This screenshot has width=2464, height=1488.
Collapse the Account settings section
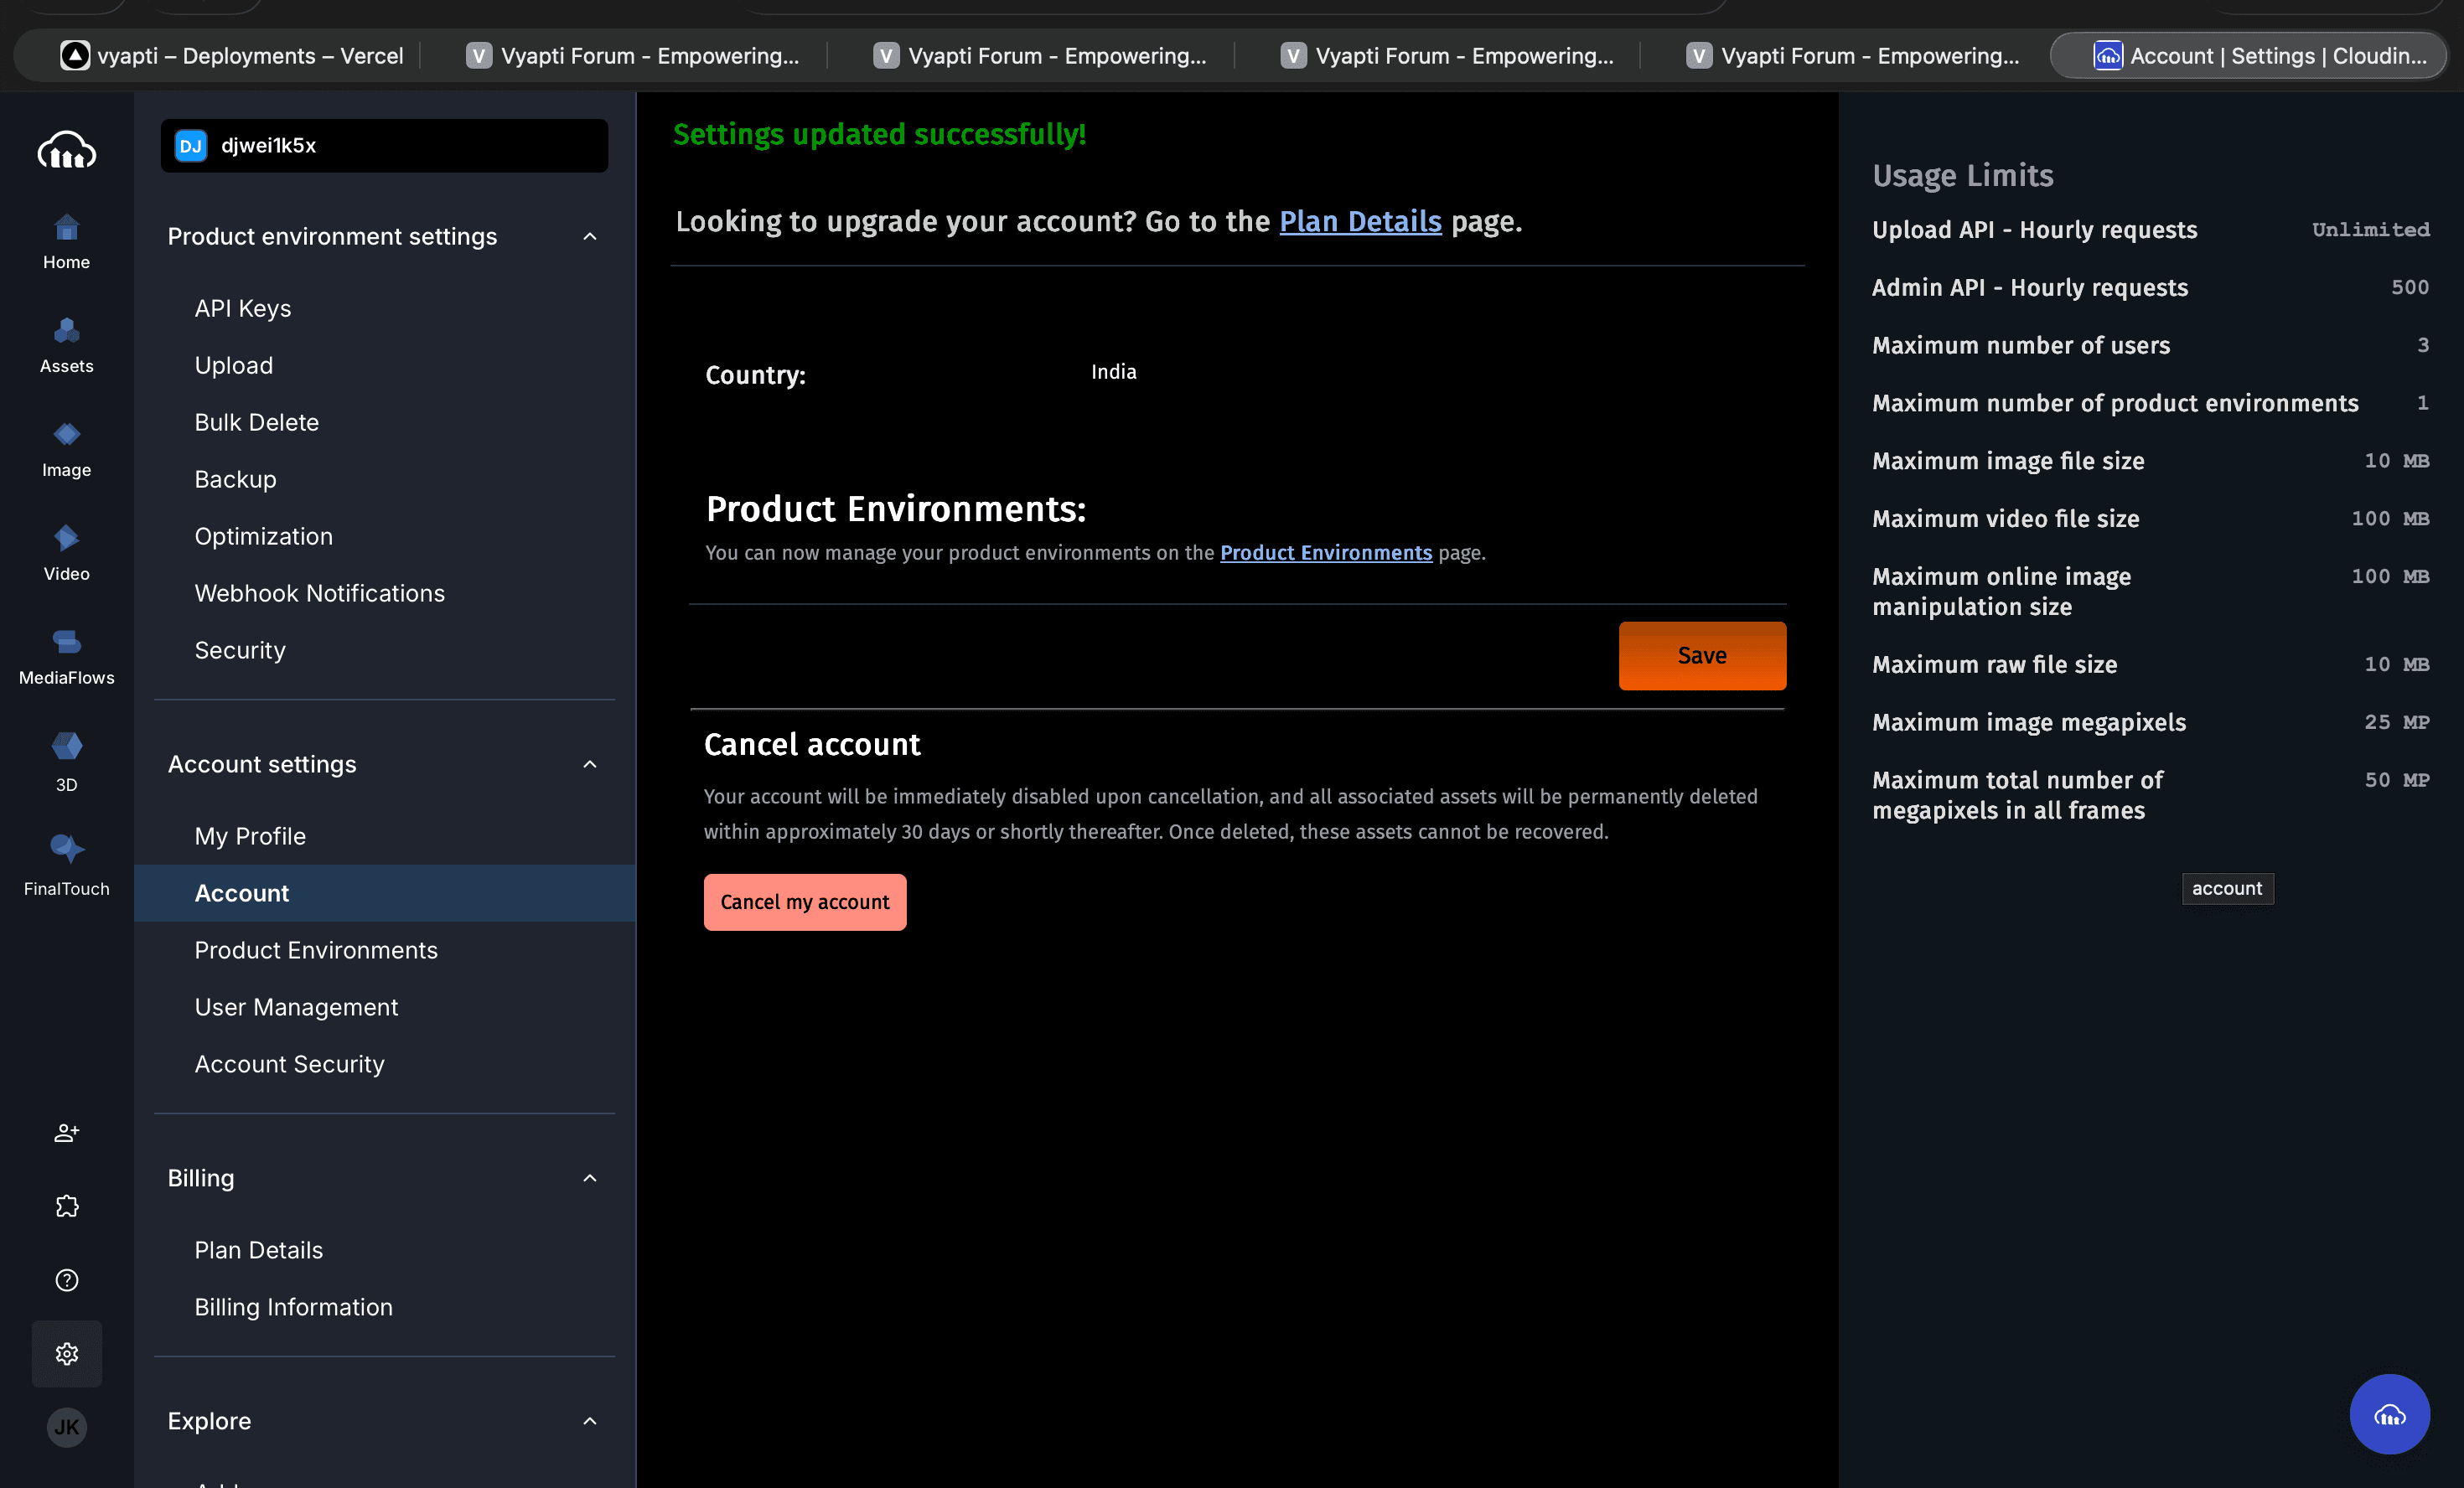589,765
